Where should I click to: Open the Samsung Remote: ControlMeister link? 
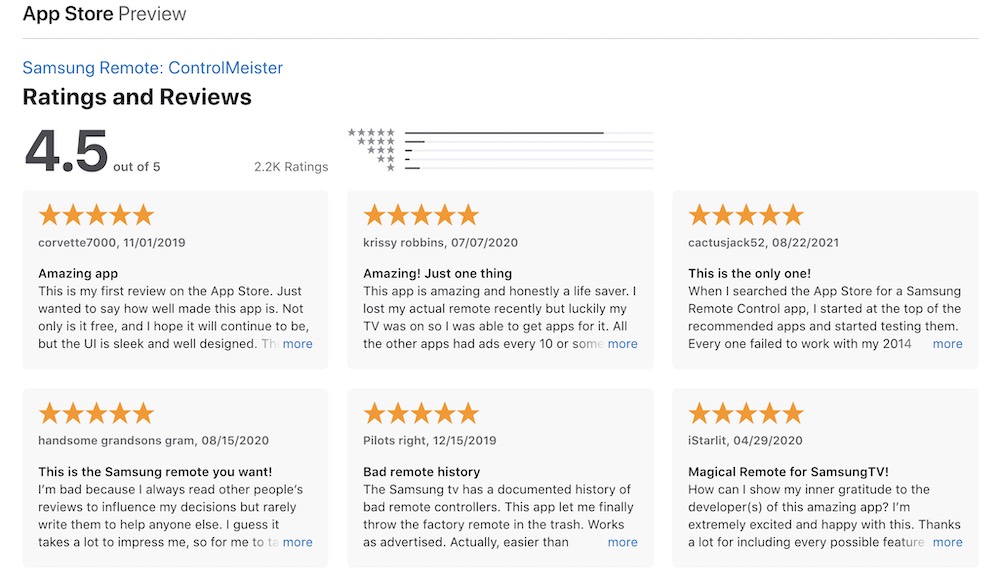click(152, 68)
